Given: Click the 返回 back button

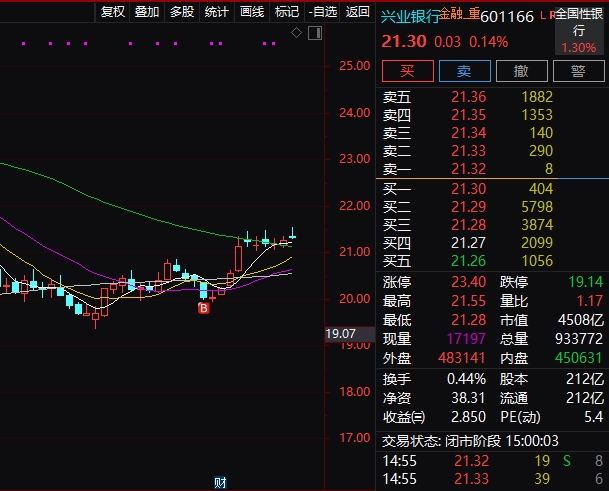Looking at the screenshot, I should click(x=357, y=12).
